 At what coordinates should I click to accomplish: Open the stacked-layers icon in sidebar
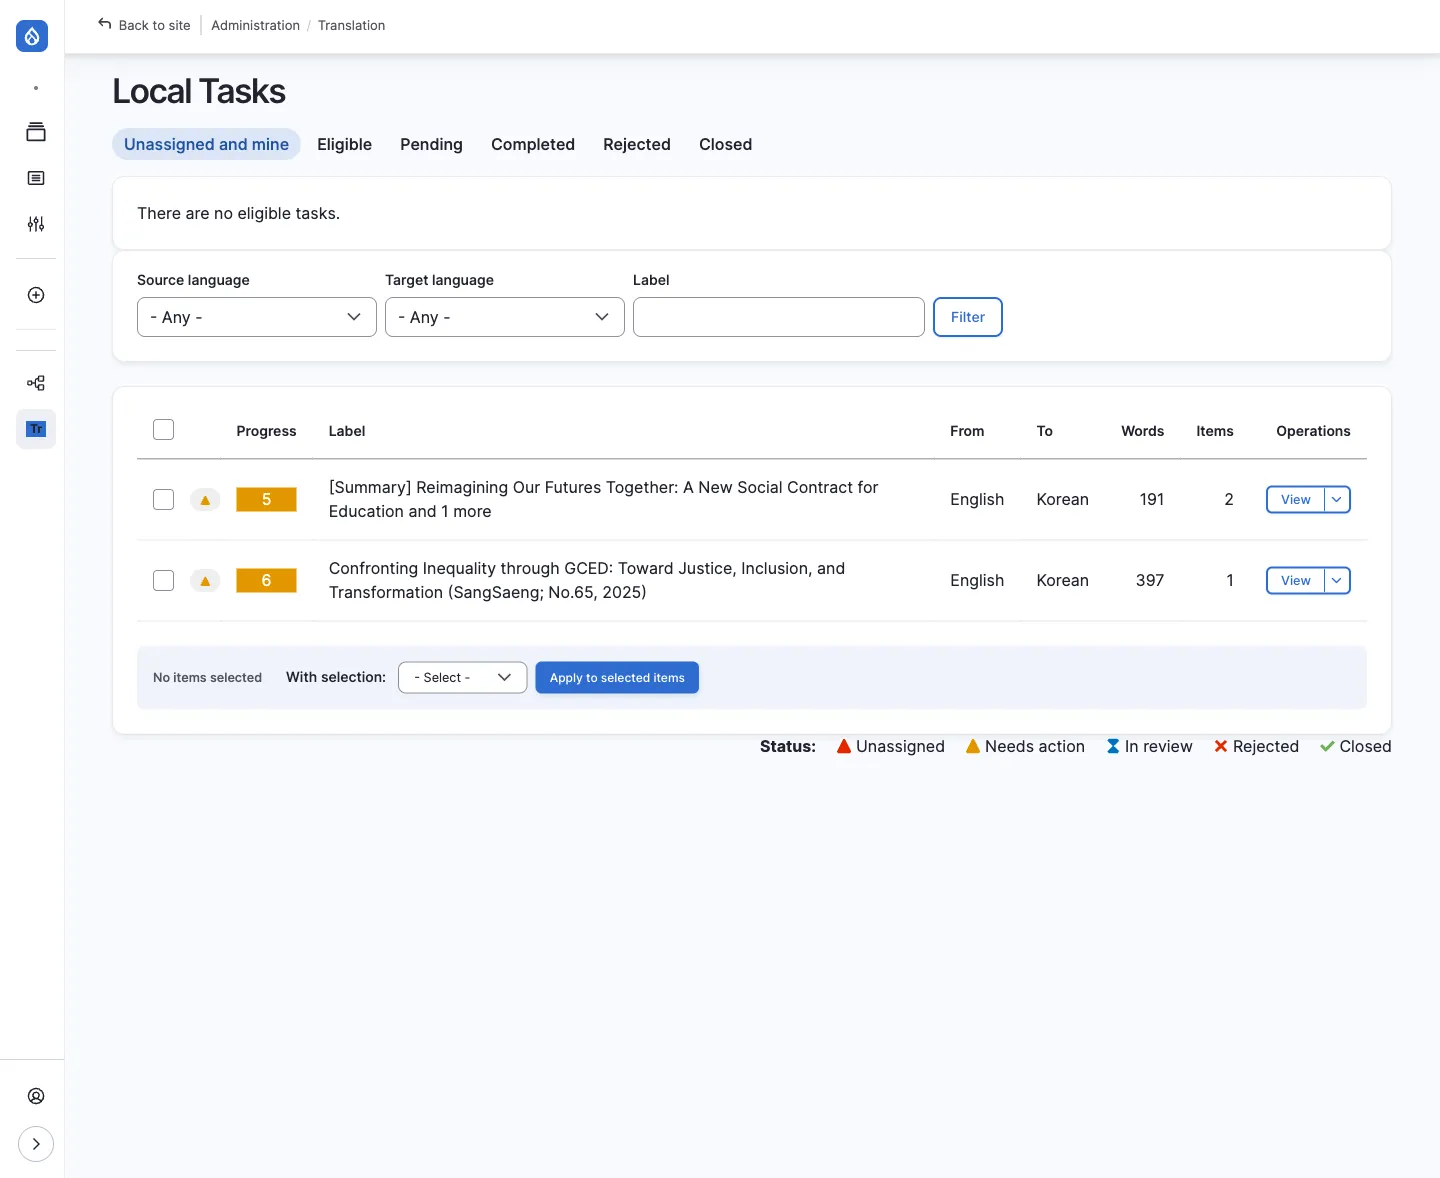tap(36, 132)
